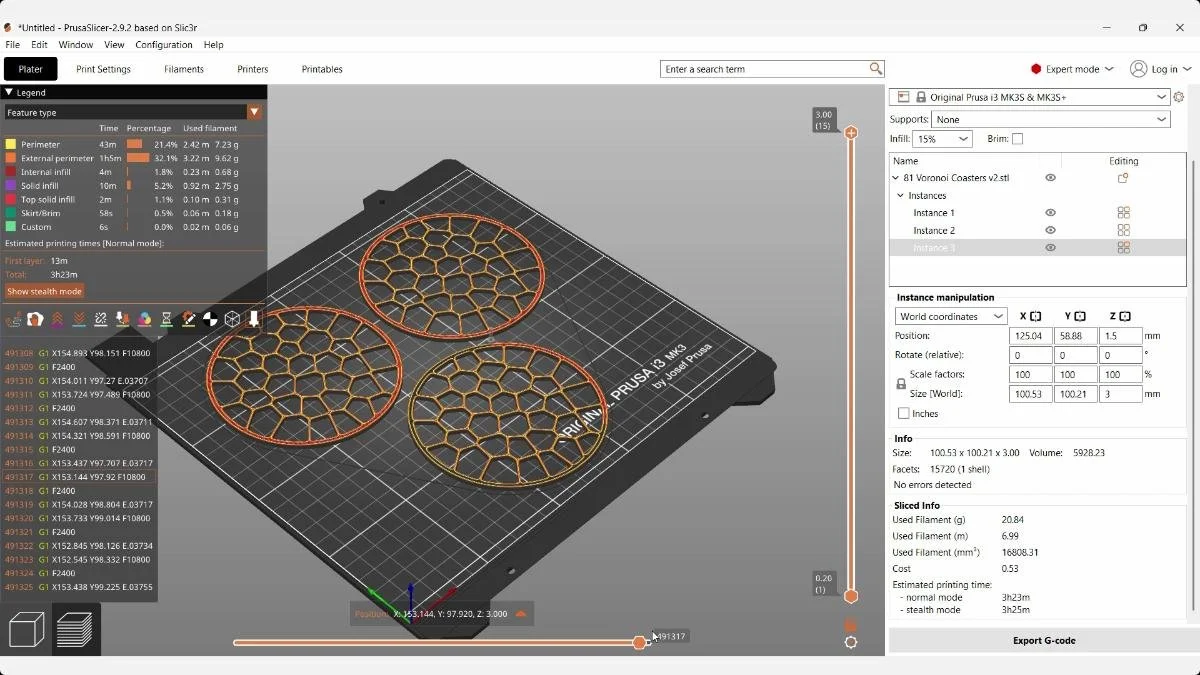Click the Position X field showing 125.04
The height and width of the screenshot is (675, 1200).
click(x=1030, y=336)
